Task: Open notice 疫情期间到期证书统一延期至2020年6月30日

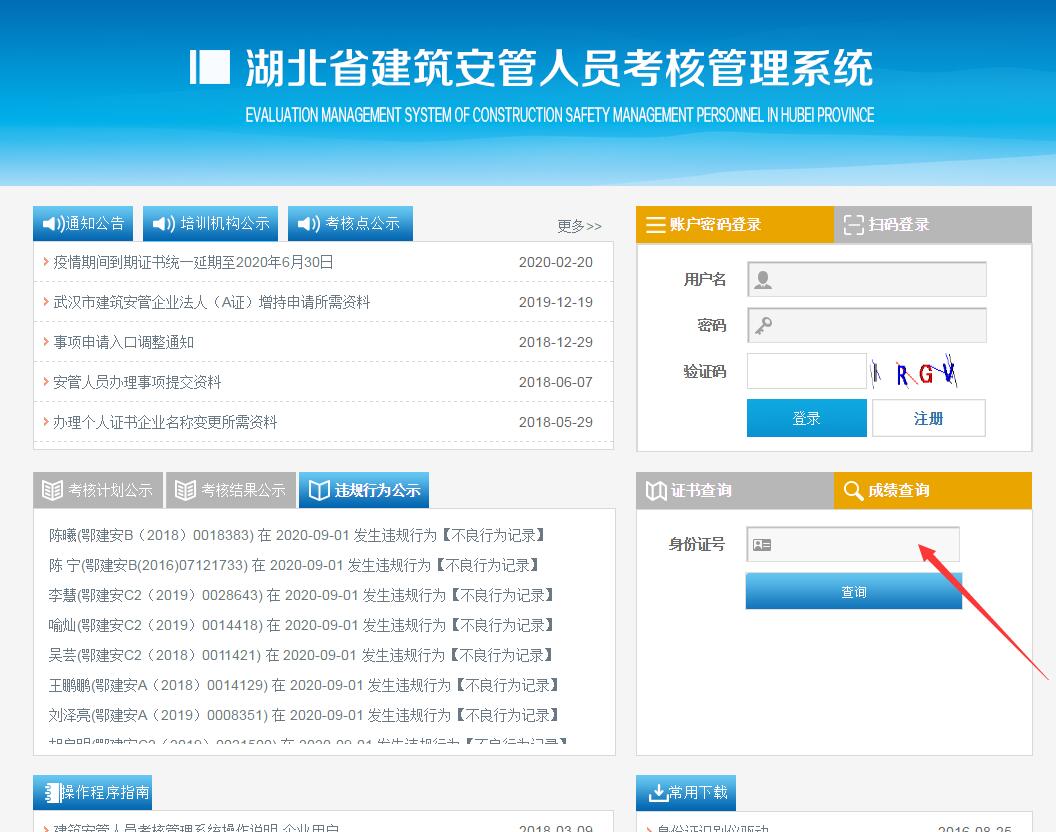Action: (x=193, y=262)
